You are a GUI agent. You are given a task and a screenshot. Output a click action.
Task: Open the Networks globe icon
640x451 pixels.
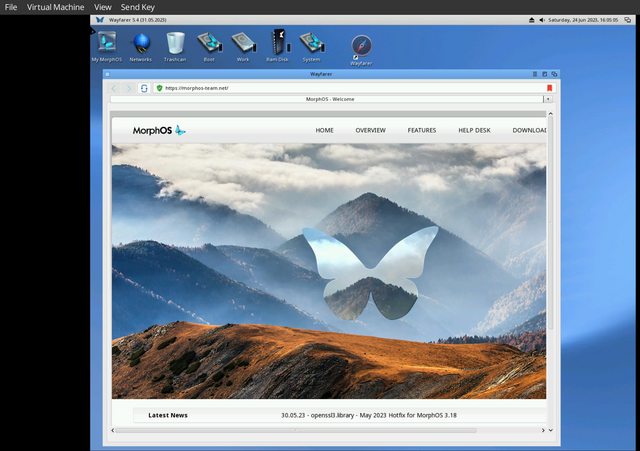click(x=141, y=47)
